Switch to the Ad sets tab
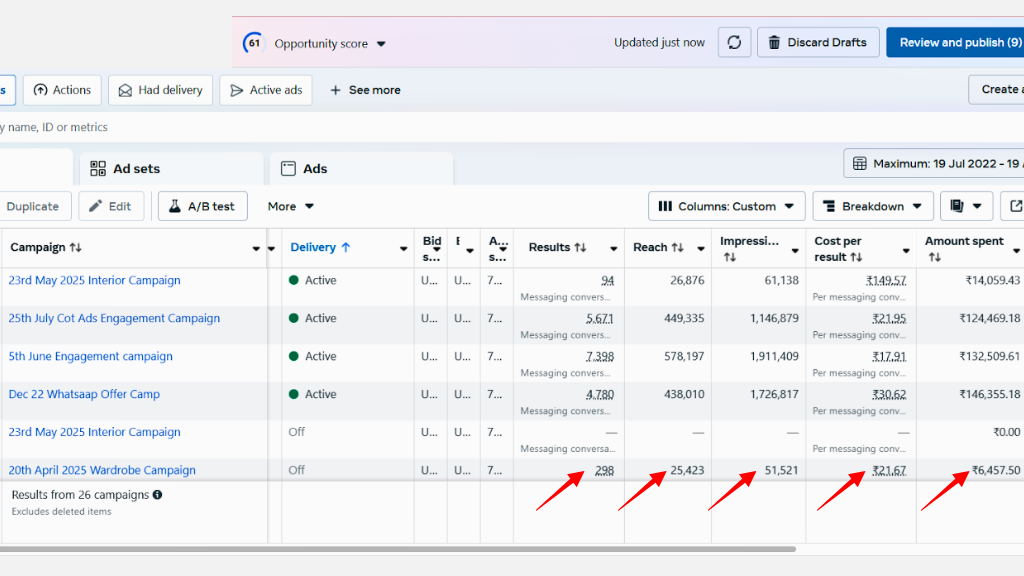Screen dimensions: 1024x576 pyautogui.click(x=171, y=168)
